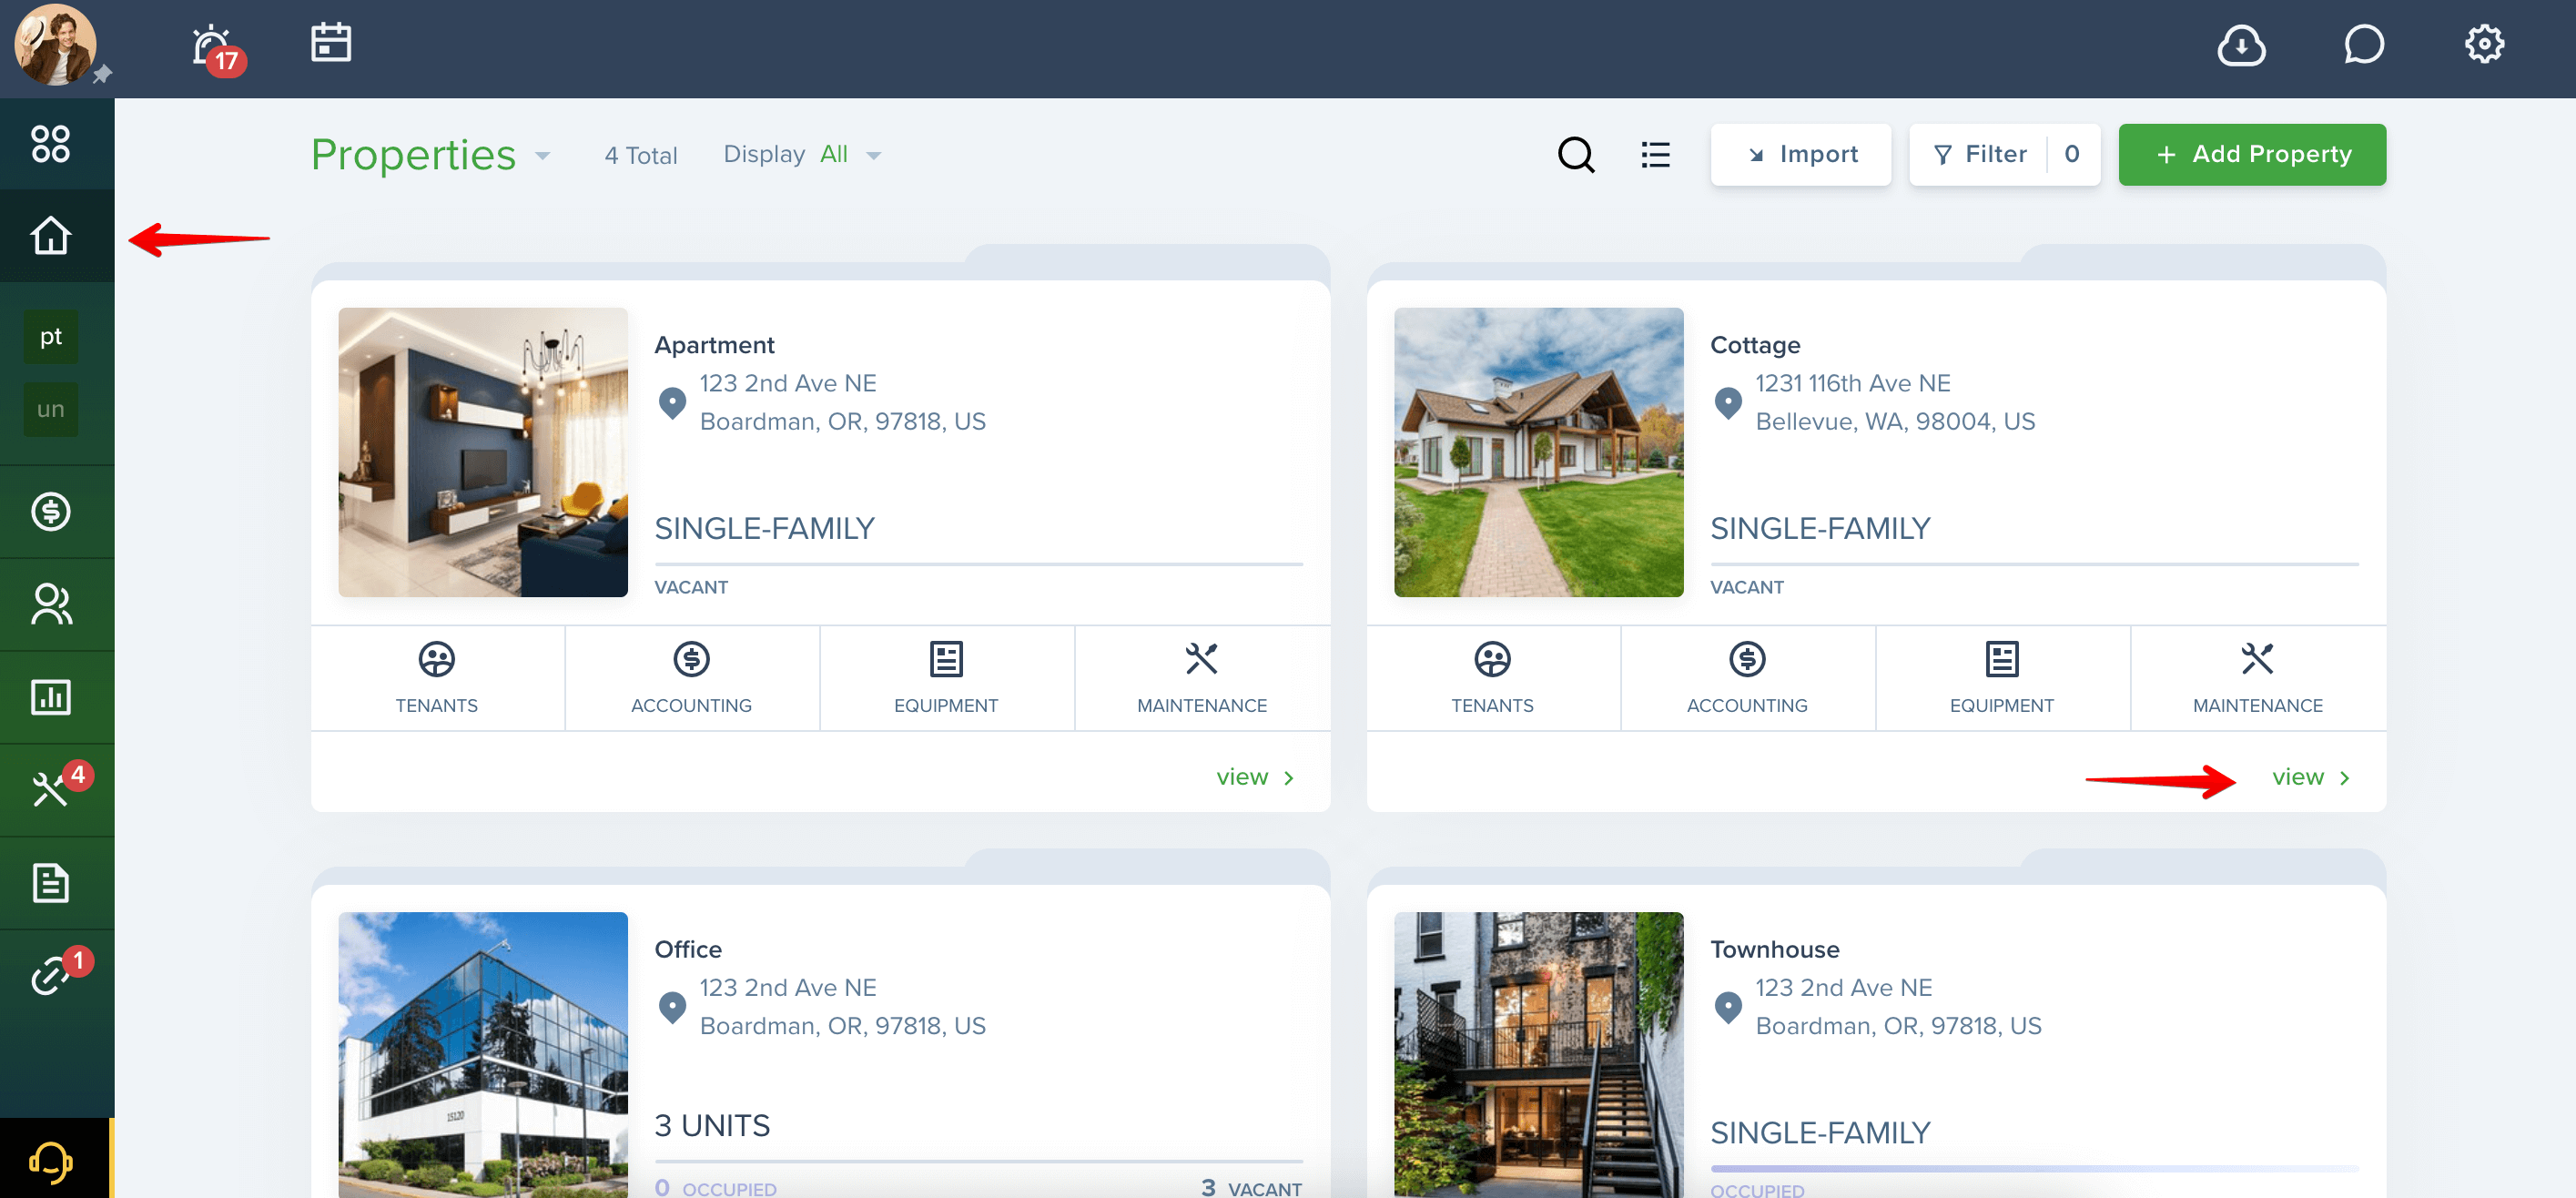Open the Townhouse property photo
The image size is (2576, 1198).
pyautogui.click(x=1539, y=1054)
